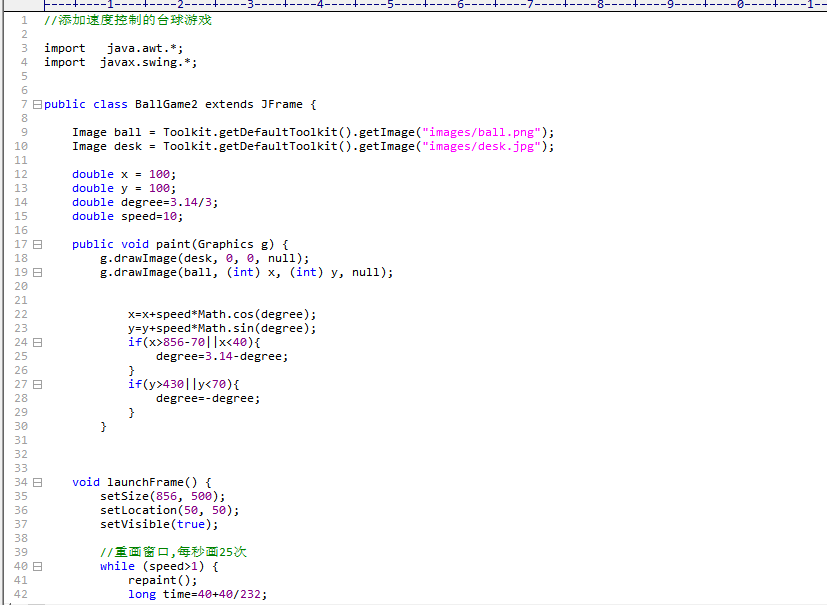Collapse the fold marker on the drawImage line

point(36,271)
